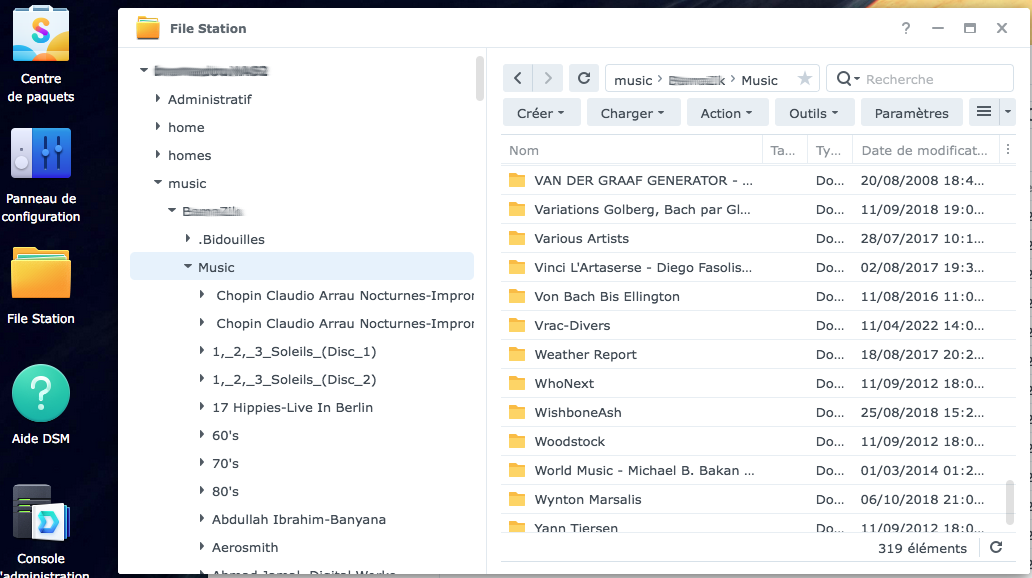The image size is (1032, 578).
Task: Launch Aide DSM help icon
Action: click(x=41, y=393)
